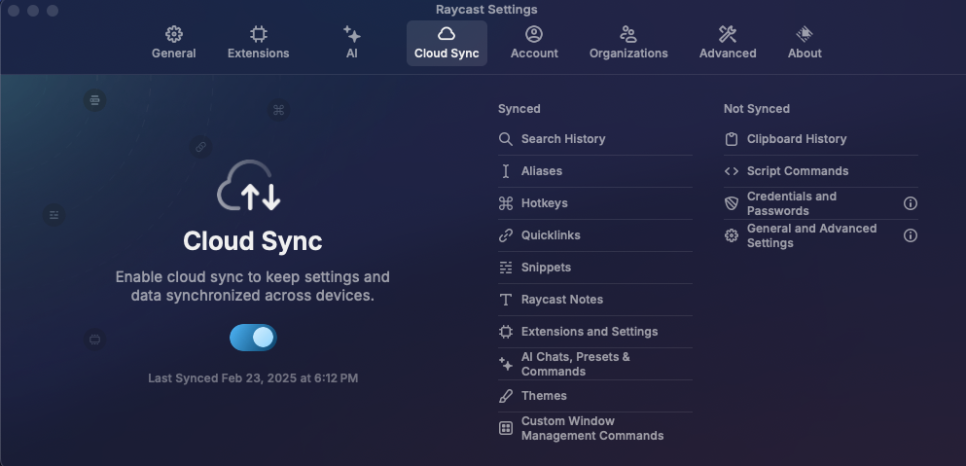Click the Custom Window Management grid icon
The image size is (966, 466).
click(x=506, y=428)
